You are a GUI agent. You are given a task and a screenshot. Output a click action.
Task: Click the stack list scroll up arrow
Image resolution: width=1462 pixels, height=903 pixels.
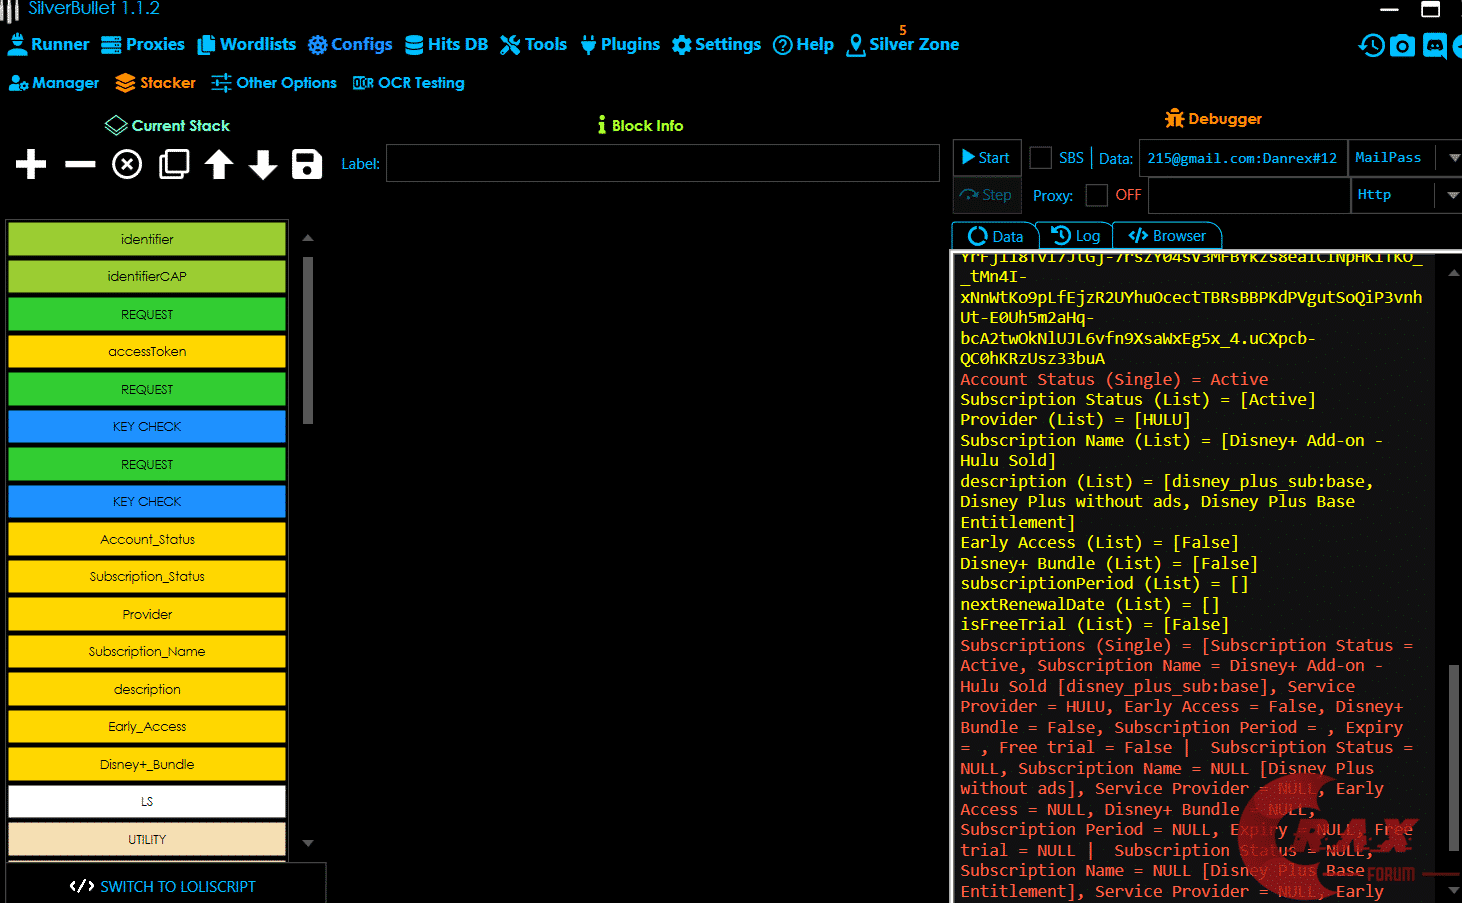tap(308, 238)
